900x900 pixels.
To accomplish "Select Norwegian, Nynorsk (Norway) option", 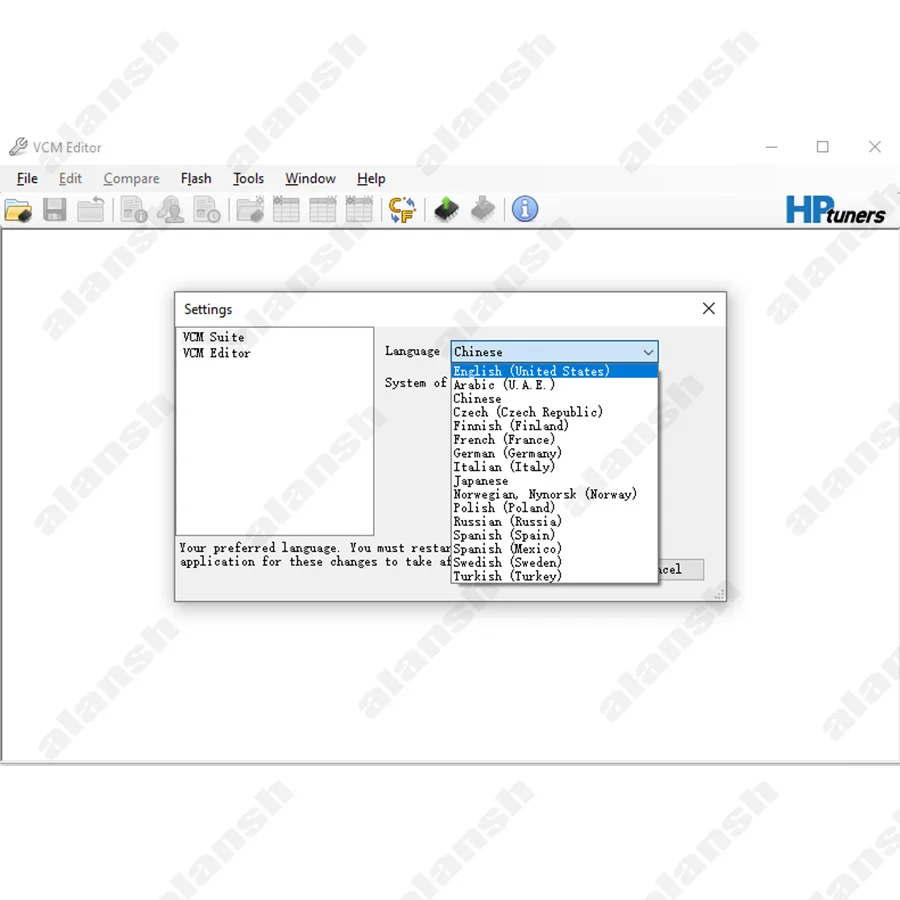I will (554, 494).
